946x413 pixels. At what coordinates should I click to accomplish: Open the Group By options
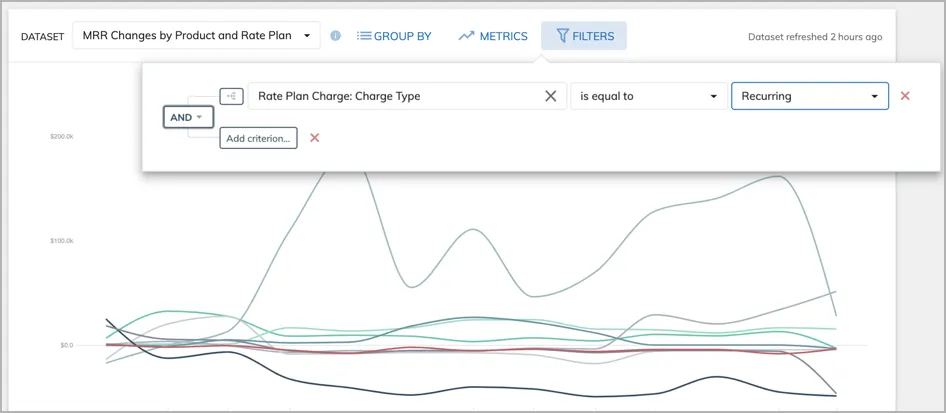coord(394,36)
